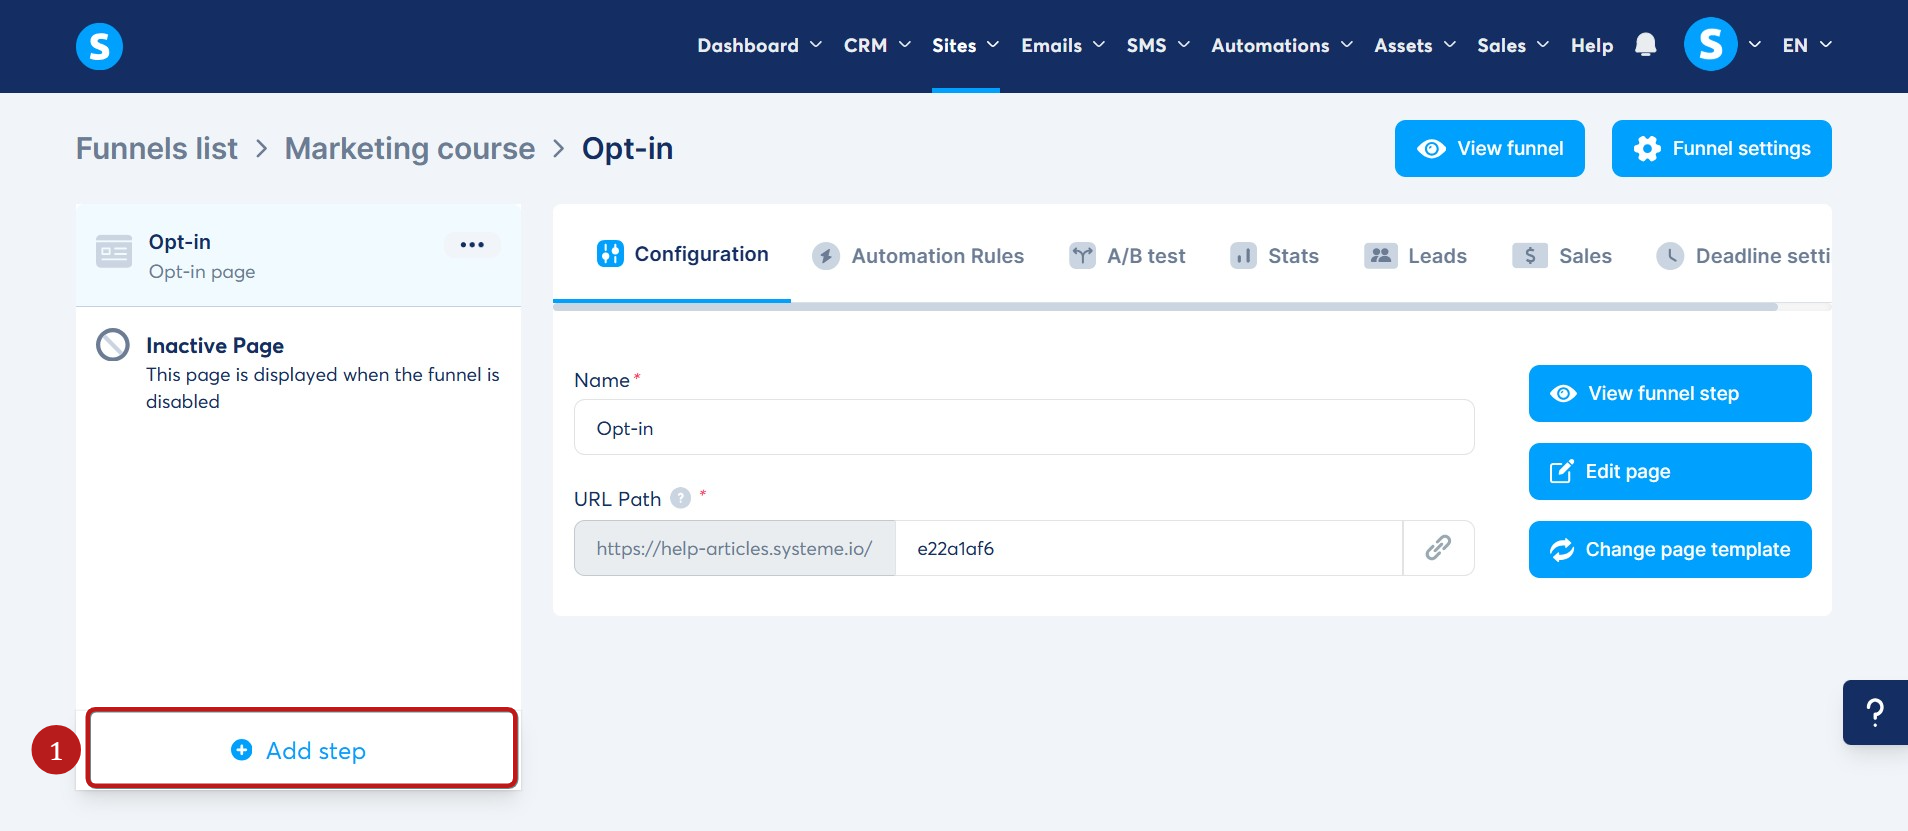Expand the CRM menu
The image size is (1908, 831).
coord(877,46)
